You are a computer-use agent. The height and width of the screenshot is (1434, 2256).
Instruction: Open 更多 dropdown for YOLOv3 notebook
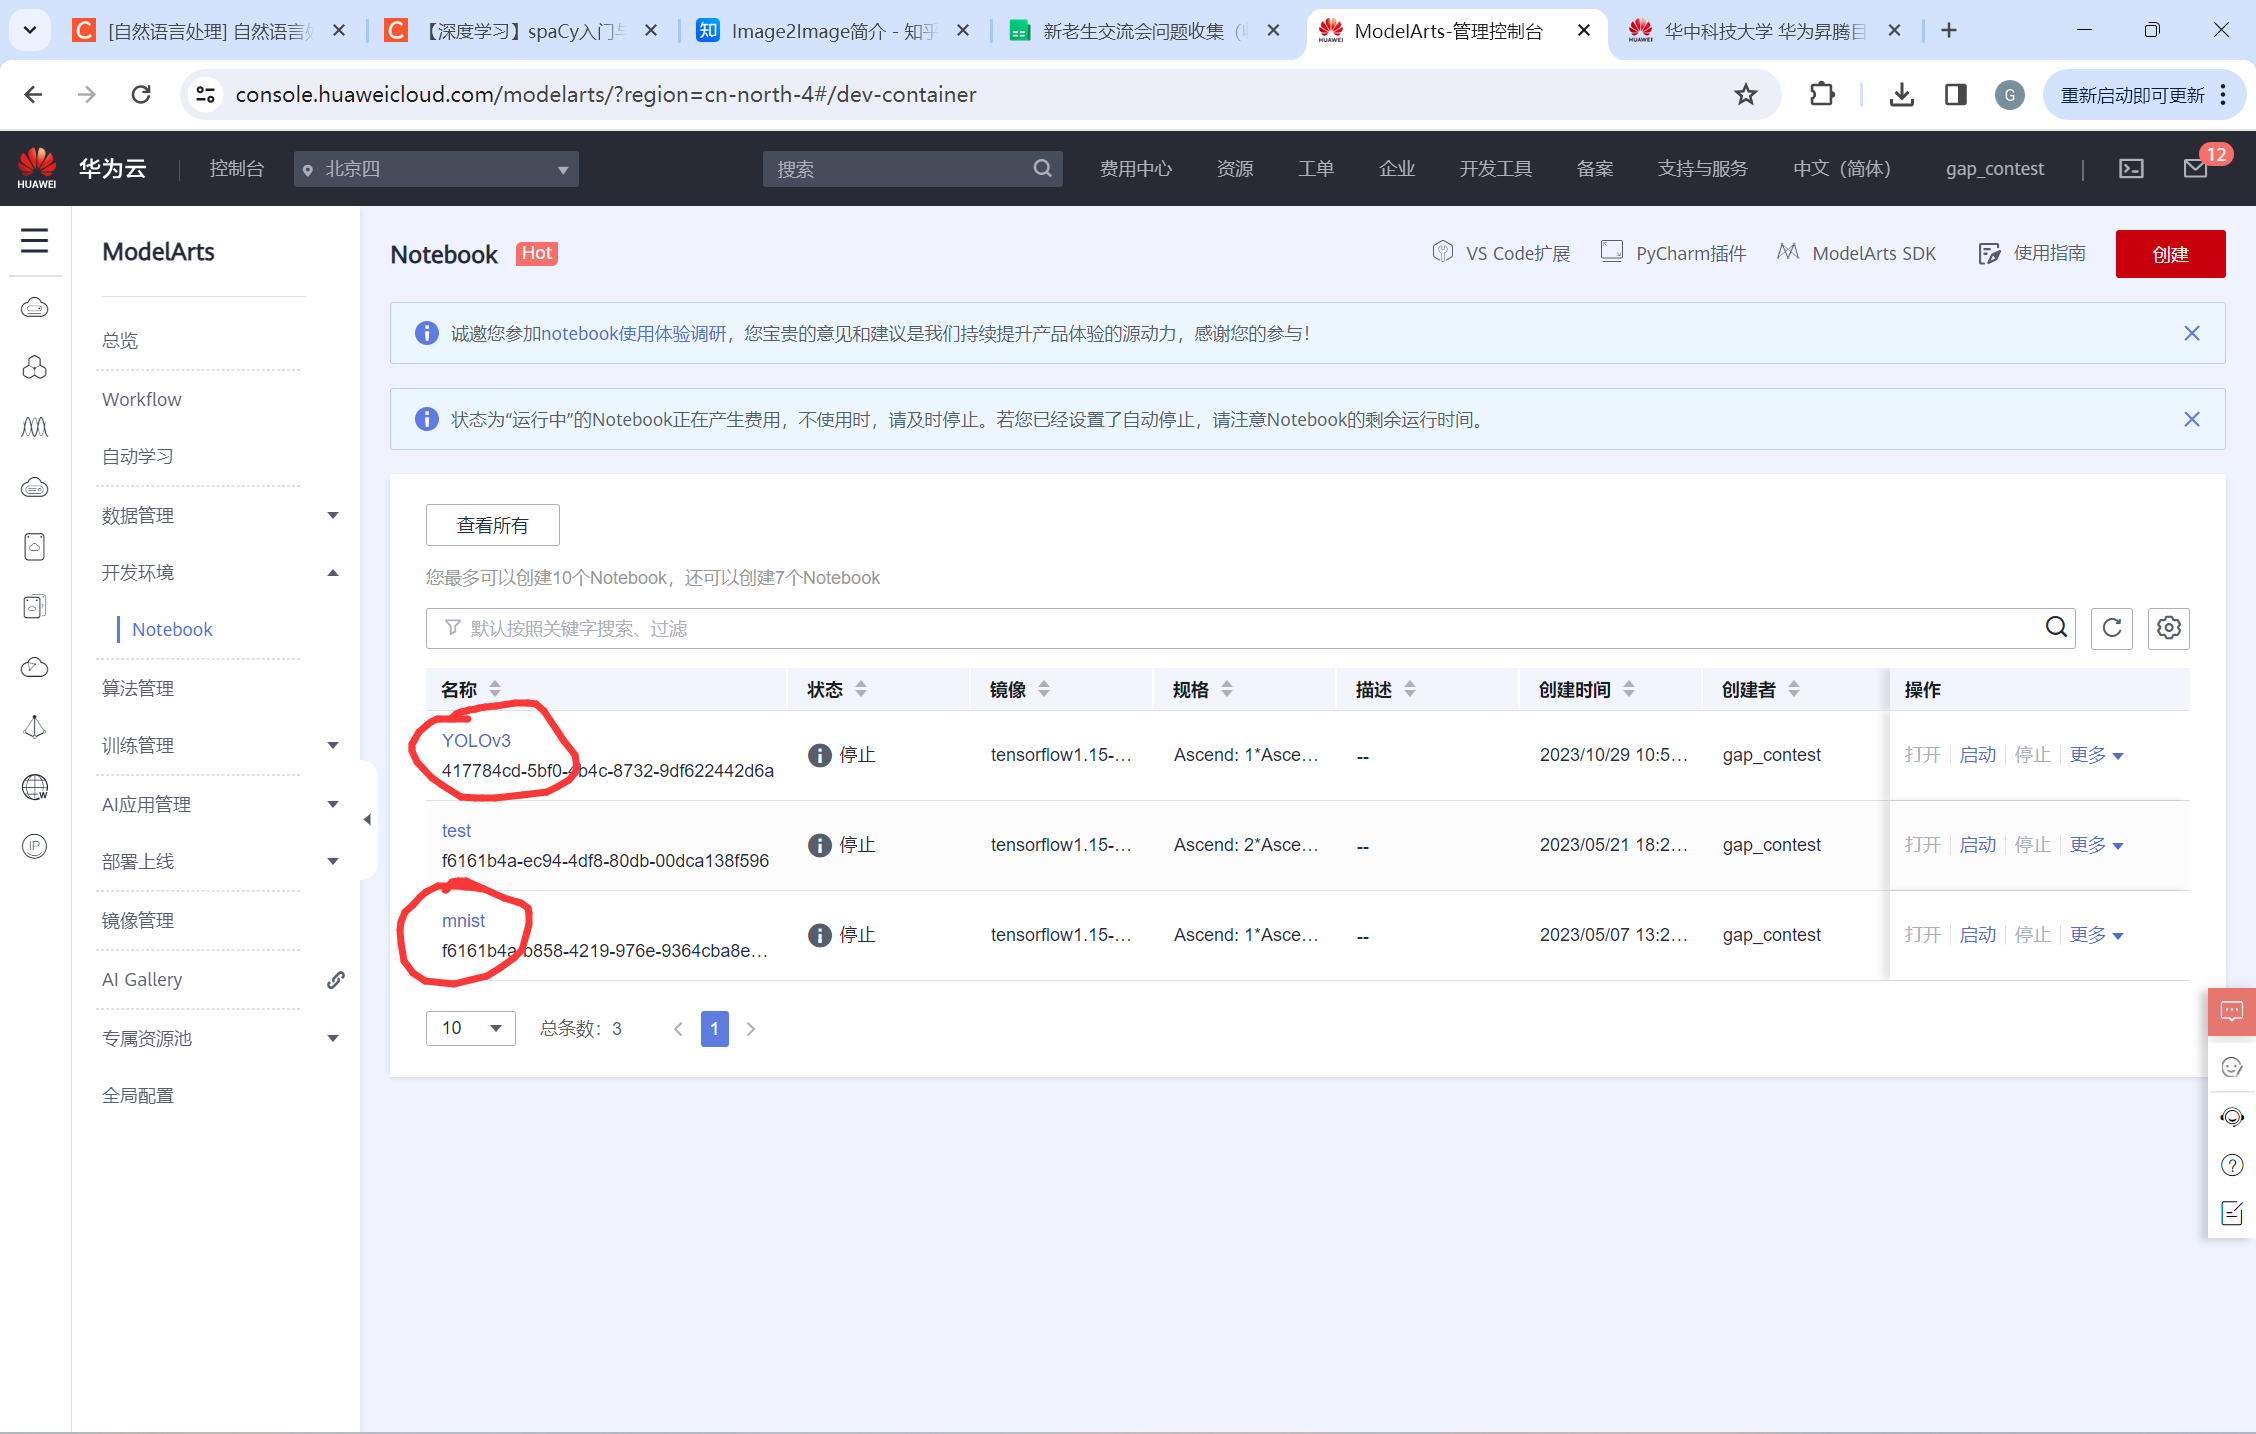pos(2096,755)
